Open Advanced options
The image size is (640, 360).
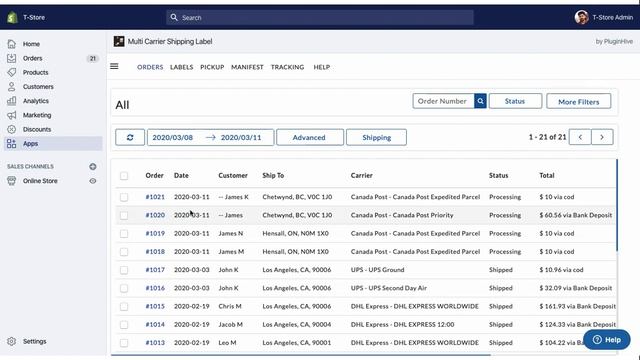310,137
